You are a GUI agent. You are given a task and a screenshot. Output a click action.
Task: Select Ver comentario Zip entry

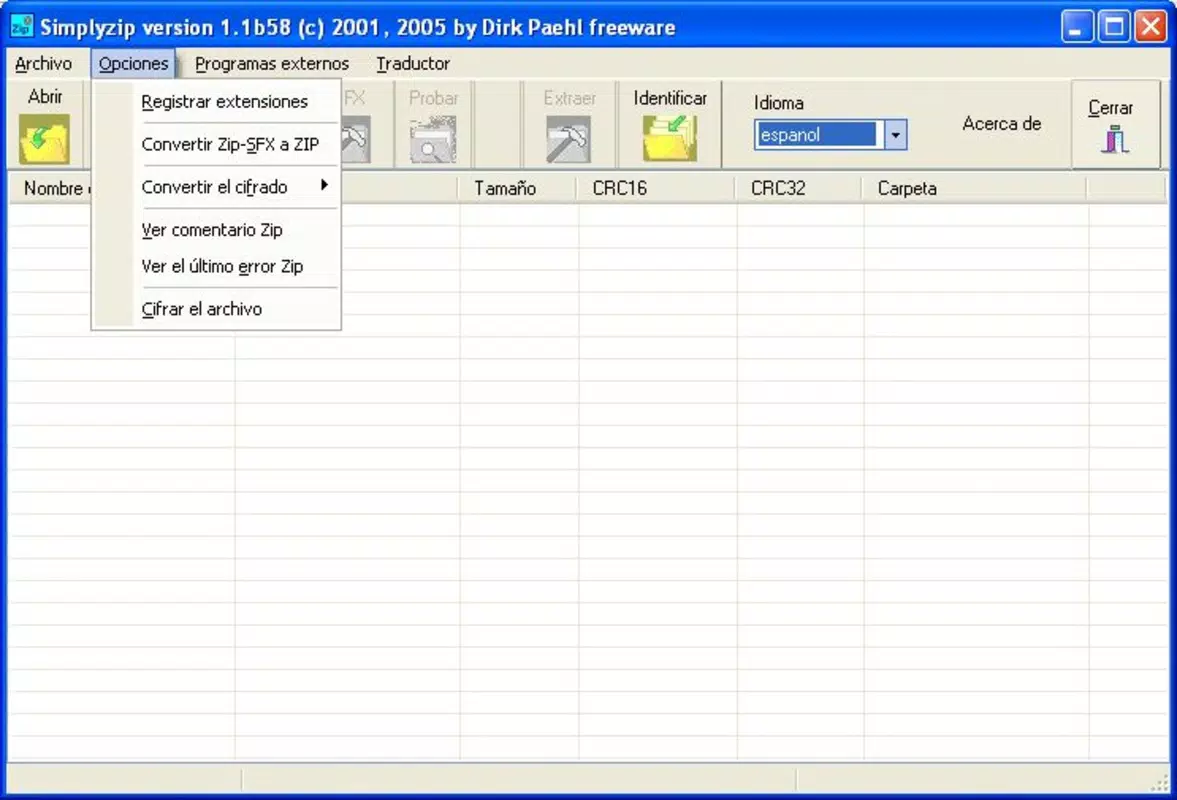[x=212, y=230]
